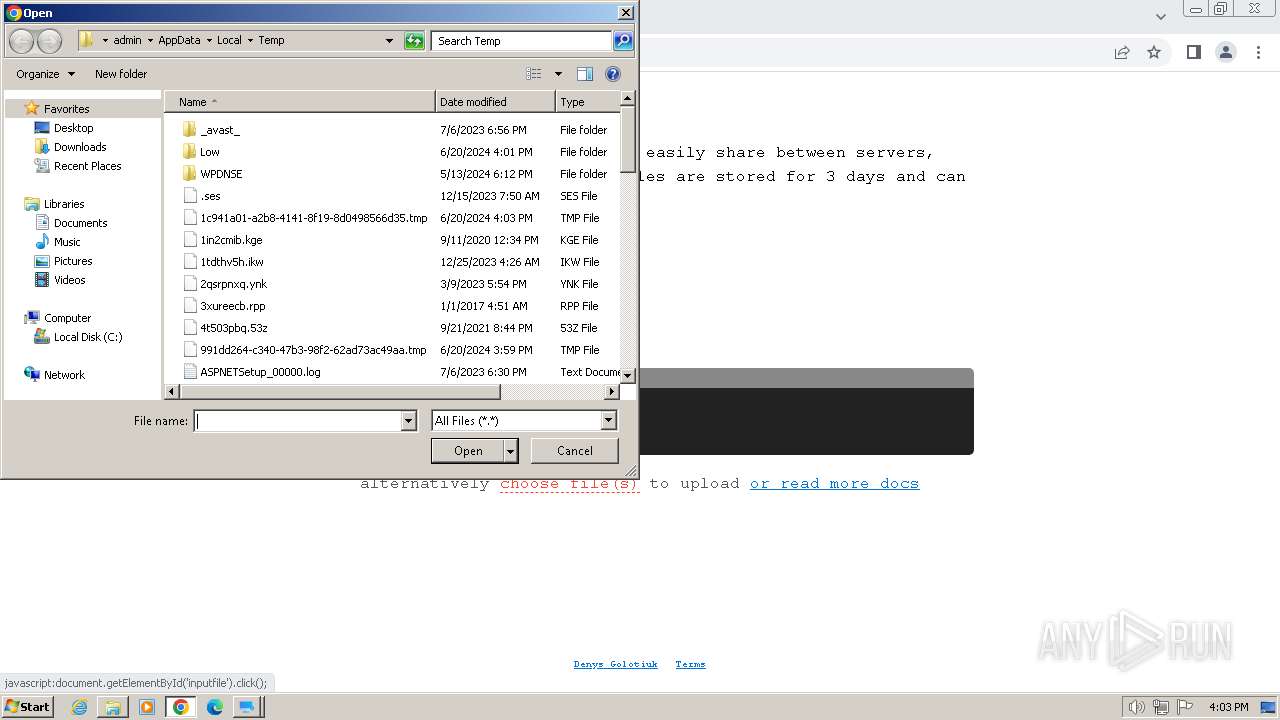Select file 991dd264-c340-47b3-98f2-62ad73ac49aa.tmp
Image resolution: width=1280 pixels, height=720 pixels.
[x=313, y=350]
